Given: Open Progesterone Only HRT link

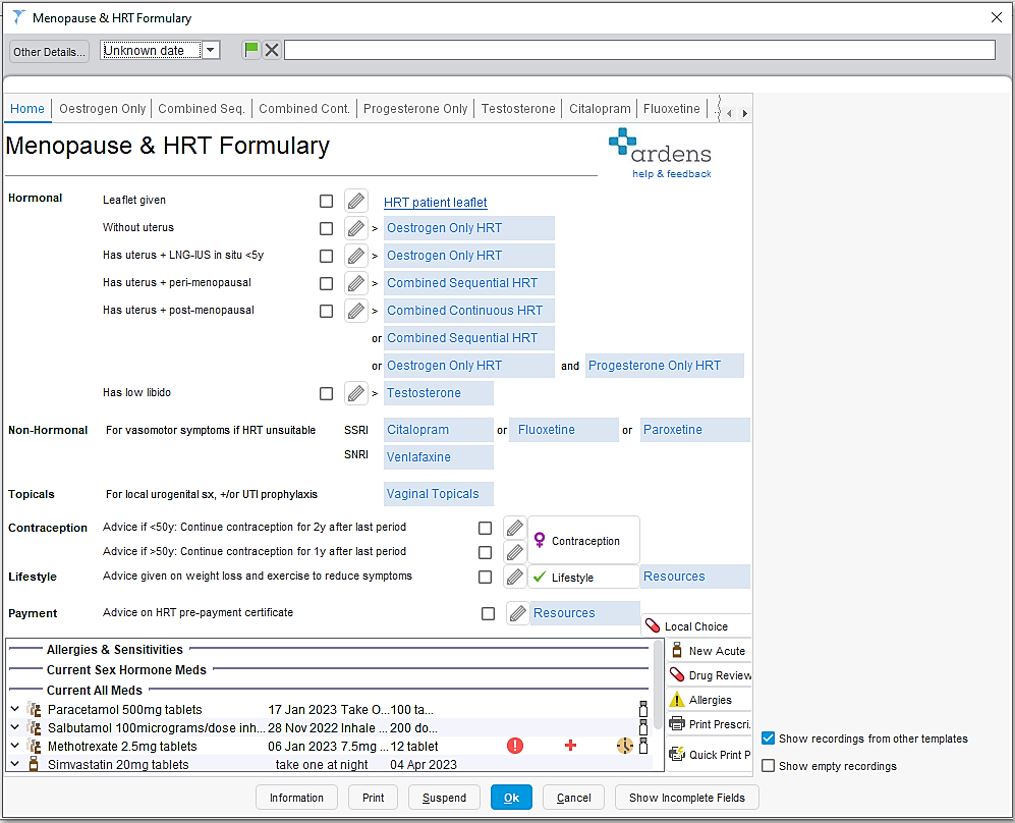Looking at the screenshot, I should coord(664,366).
